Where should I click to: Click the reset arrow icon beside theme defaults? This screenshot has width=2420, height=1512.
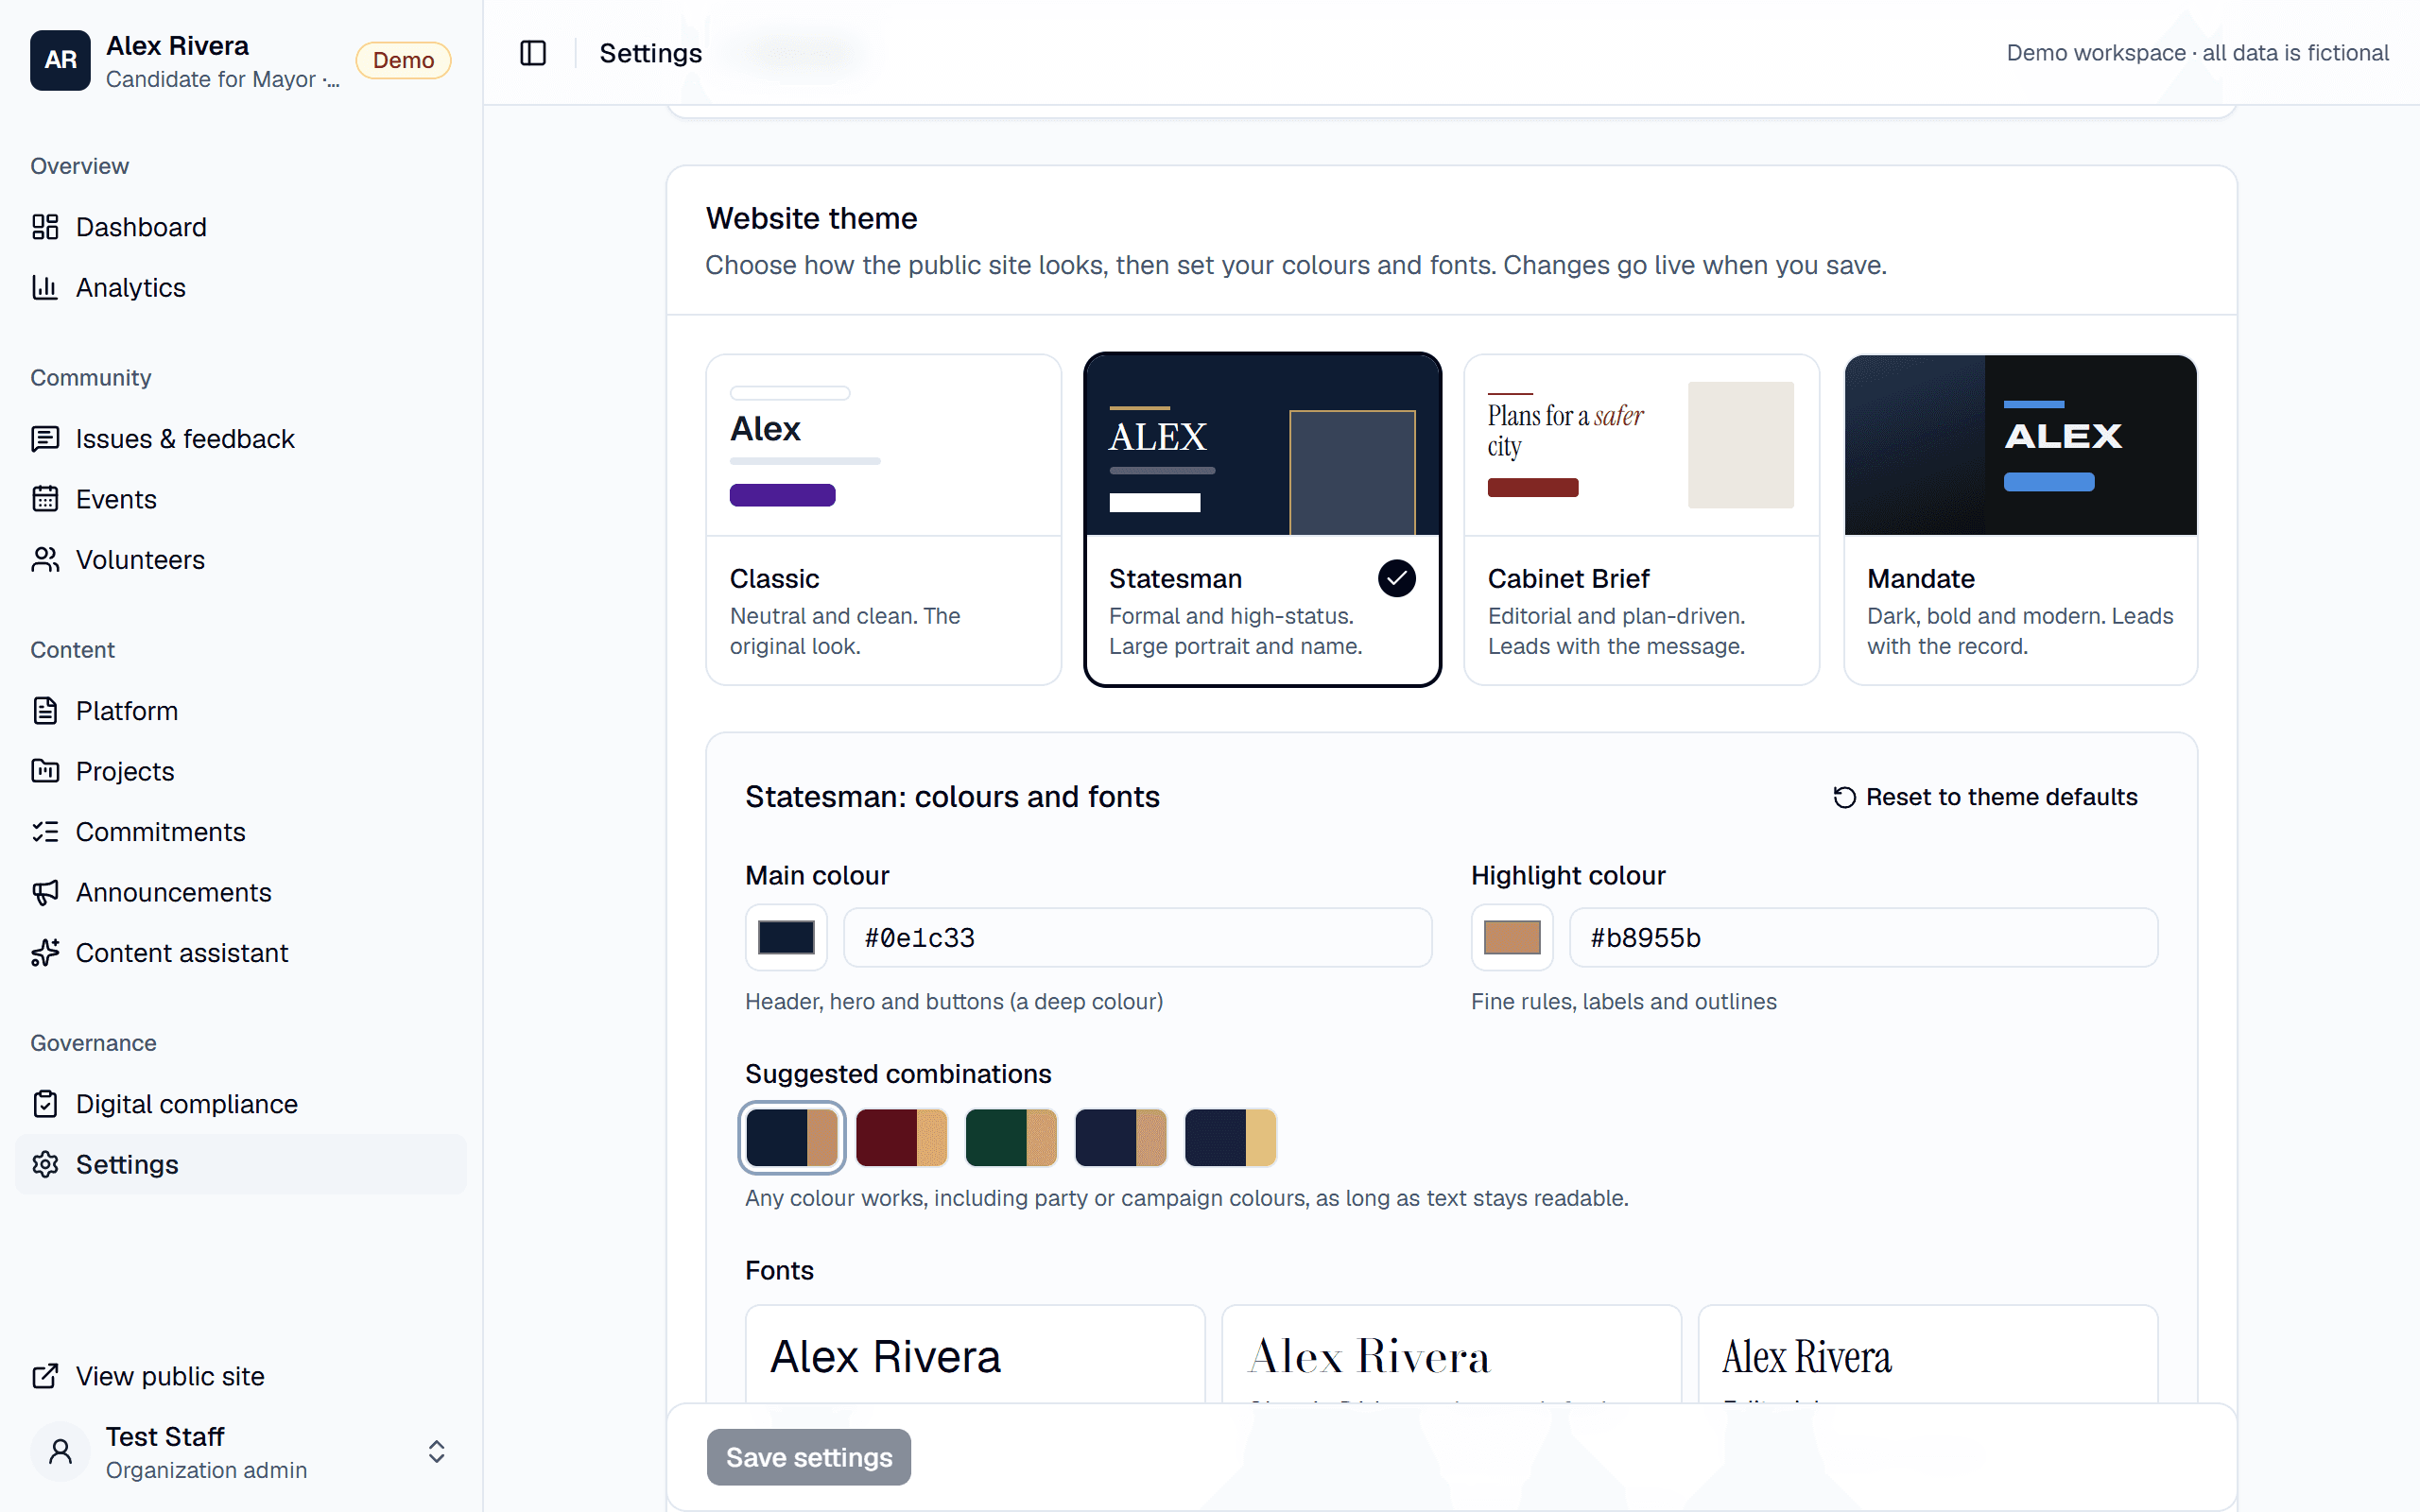pyautogui.click(x=1844, y=797)
